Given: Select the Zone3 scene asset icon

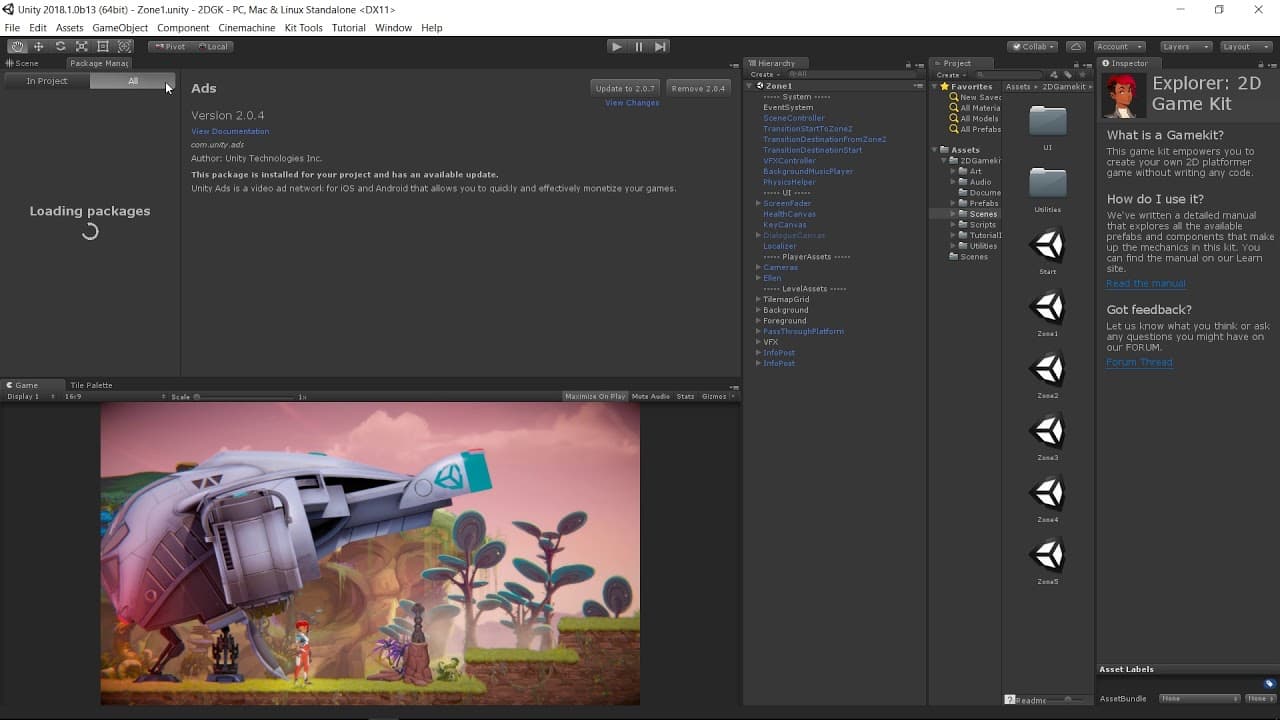Looking at the screenshot, I should tap(1047, 431).
